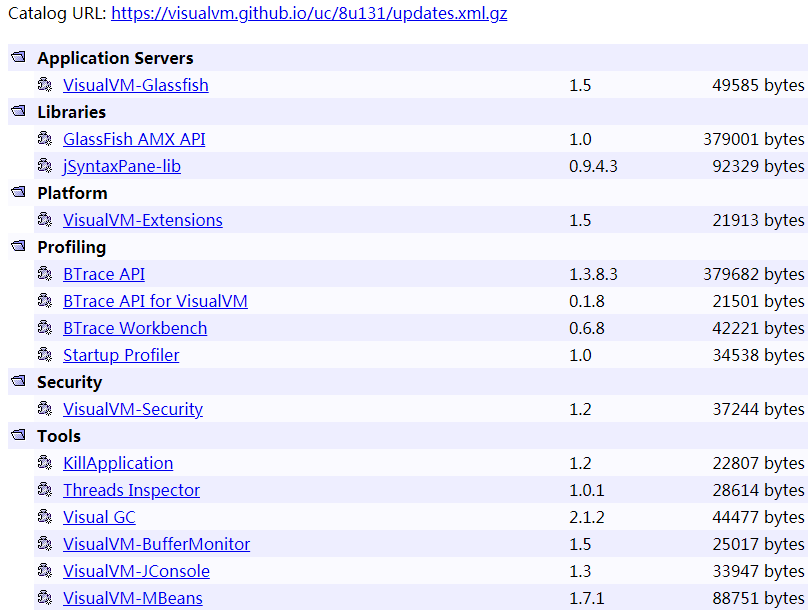810x610 pixels.
Task: Click the plugin icon beside VisualVM-Security
Action: click(x=45, y=409)
